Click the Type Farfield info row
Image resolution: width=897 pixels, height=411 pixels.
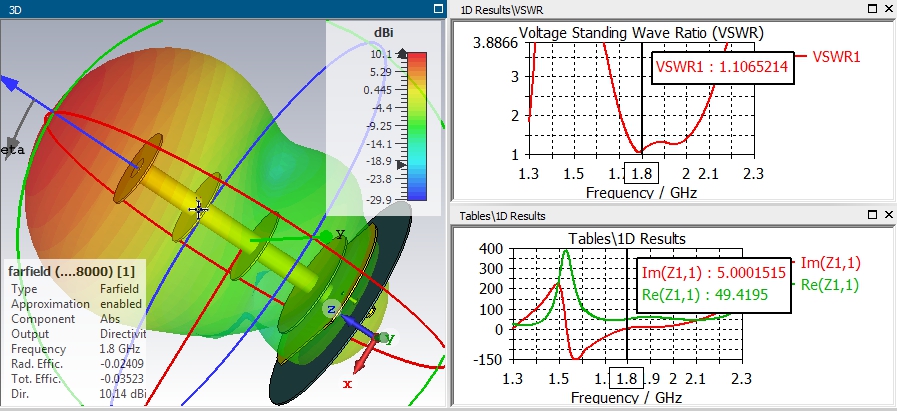point(75,289)
